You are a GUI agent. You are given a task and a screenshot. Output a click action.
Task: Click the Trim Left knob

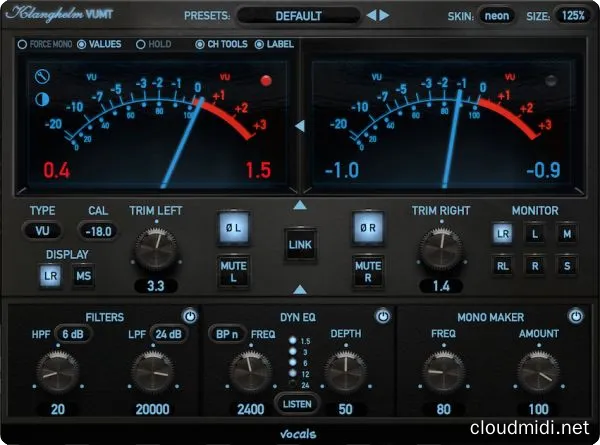(x=155, y=248)
